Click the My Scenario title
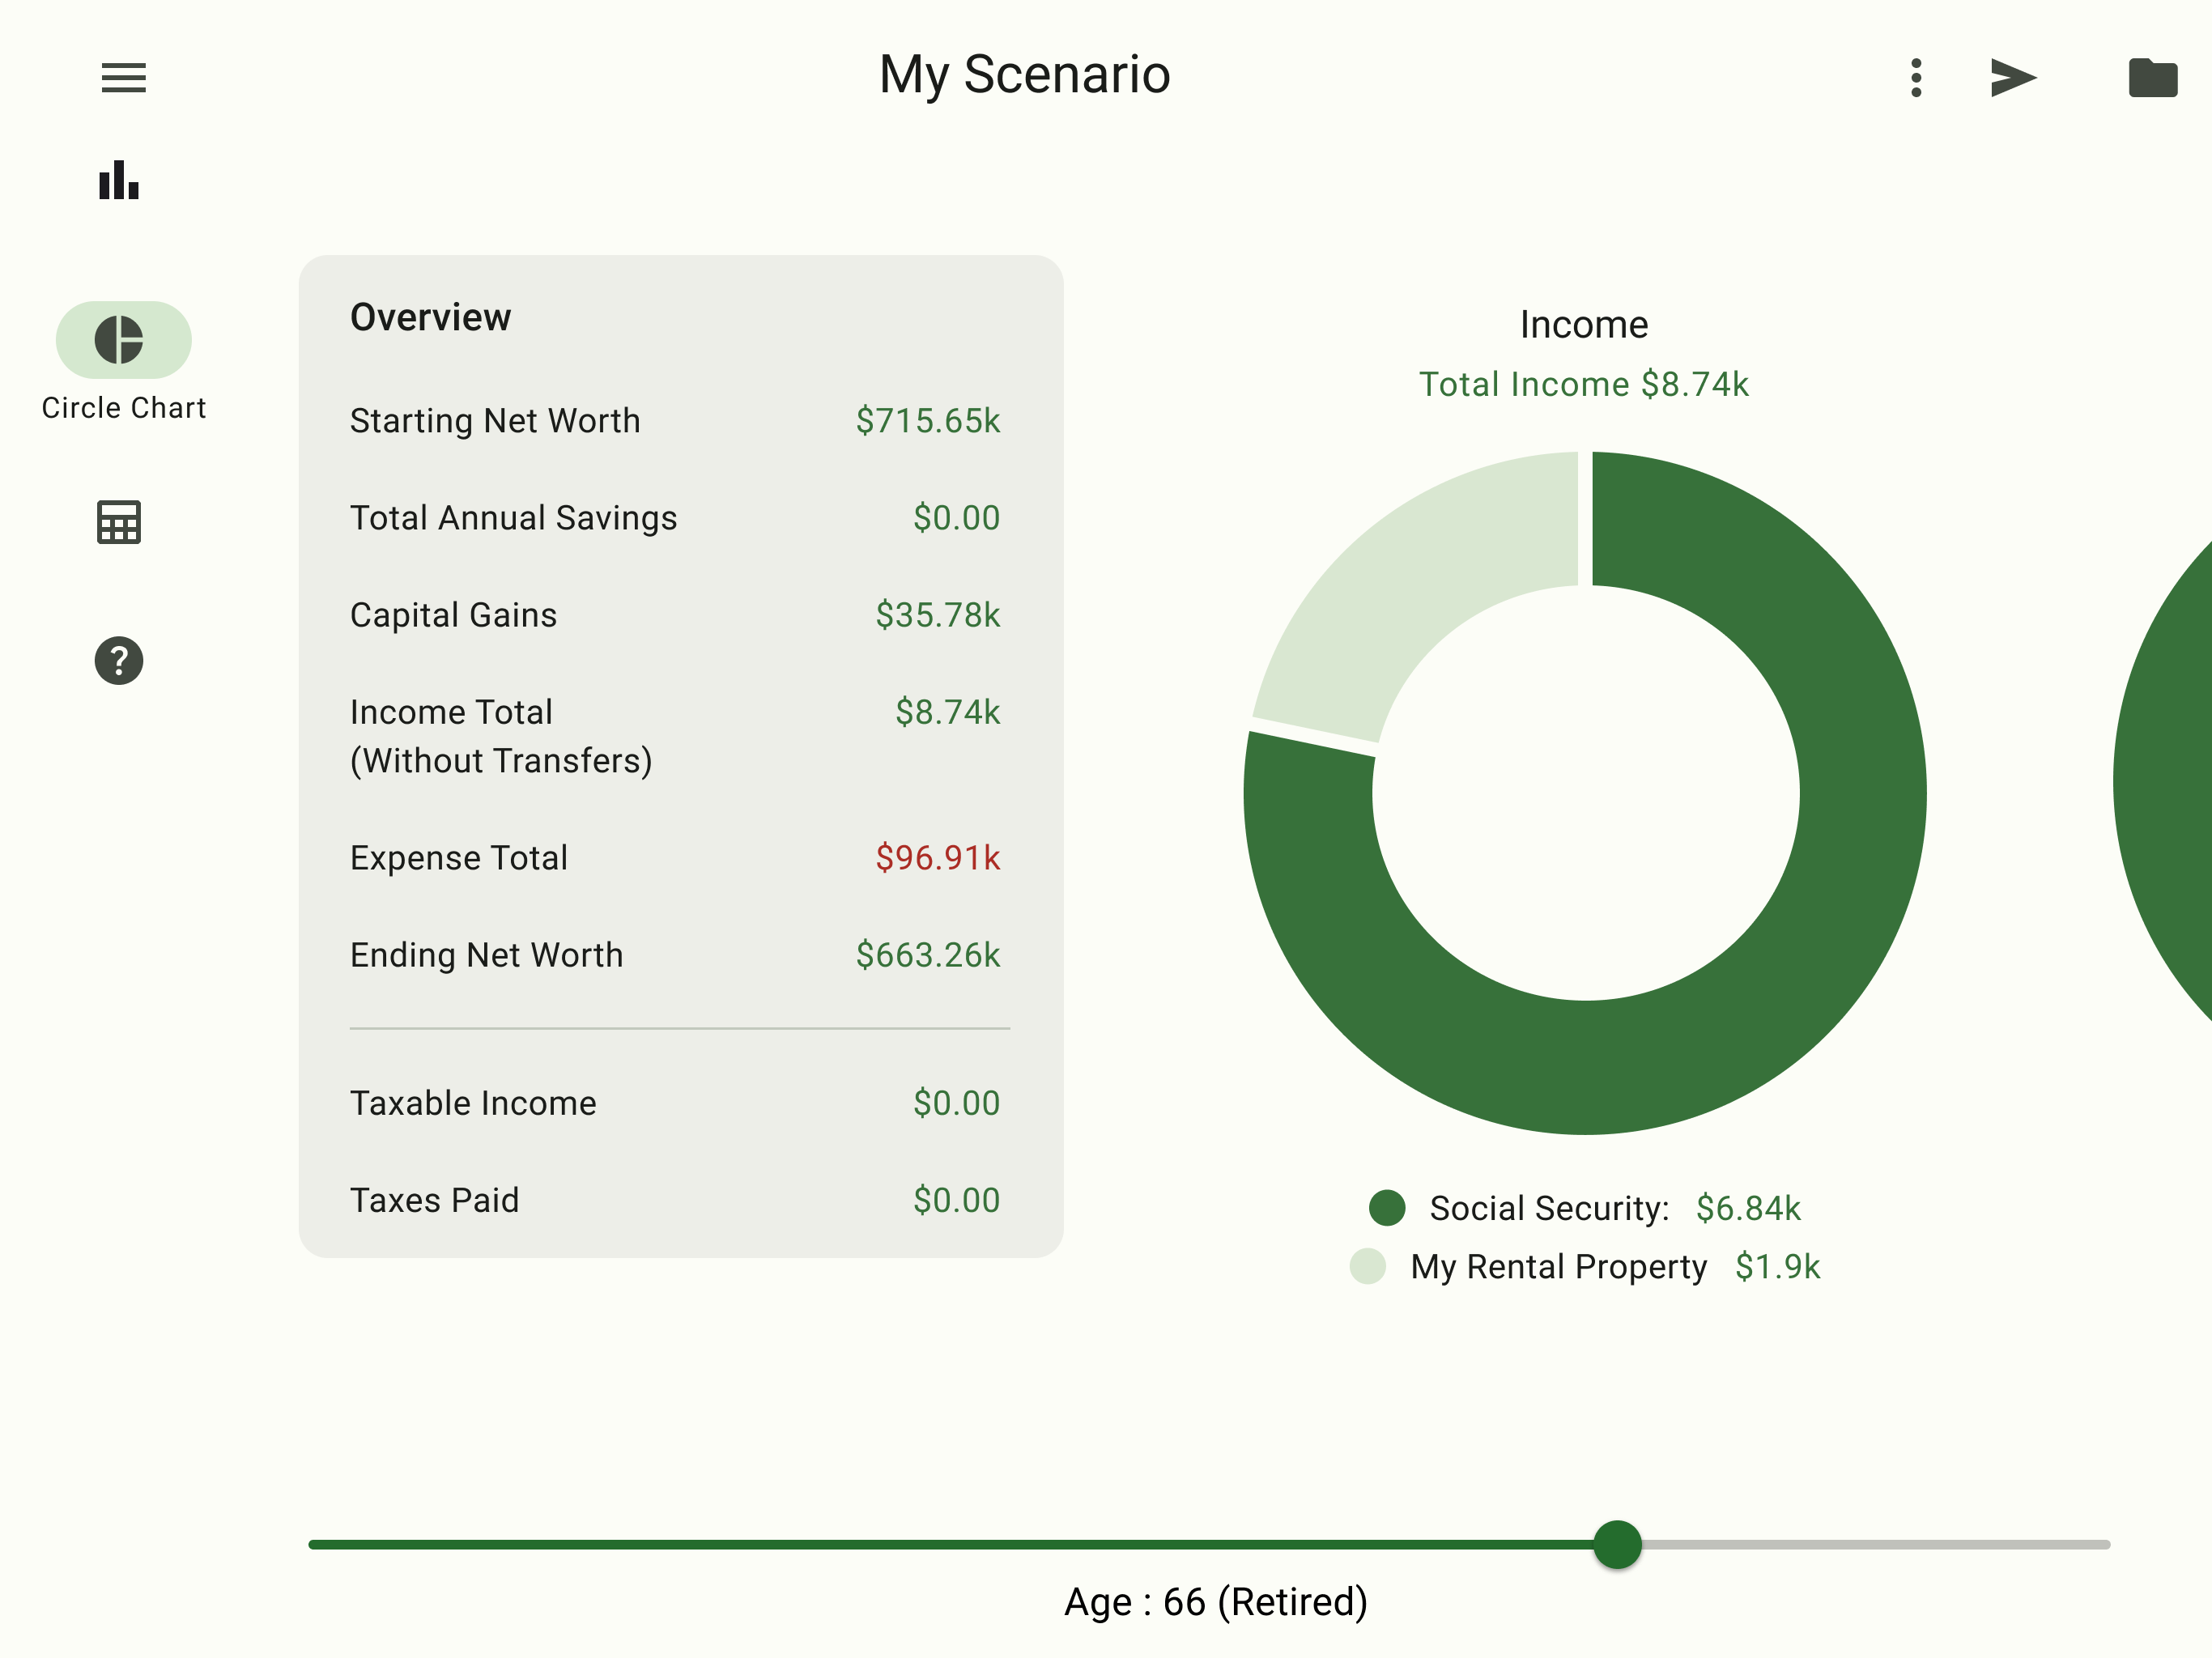Image resolution: width=2212 pixels, height=1658 pixels. tap(1024, 75)
